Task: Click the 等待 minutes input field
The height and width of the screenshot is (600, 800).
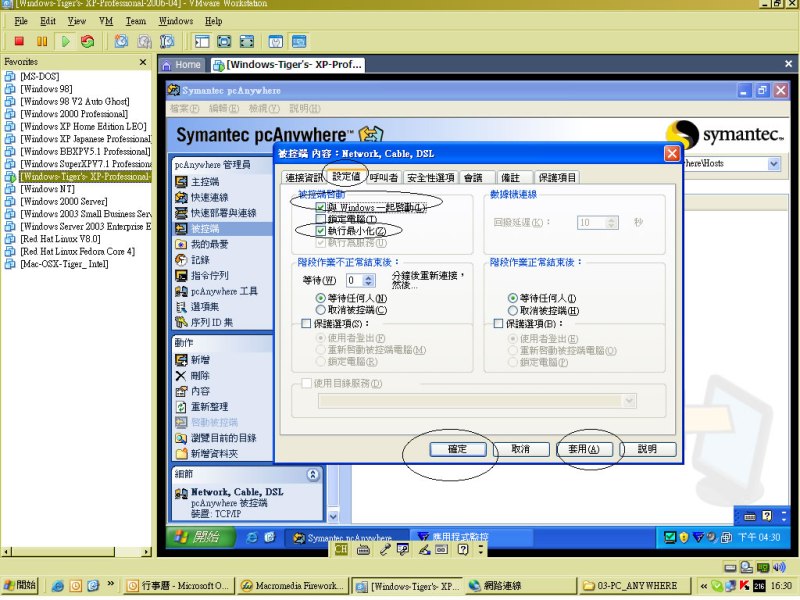Action: [x=354, y=280]
